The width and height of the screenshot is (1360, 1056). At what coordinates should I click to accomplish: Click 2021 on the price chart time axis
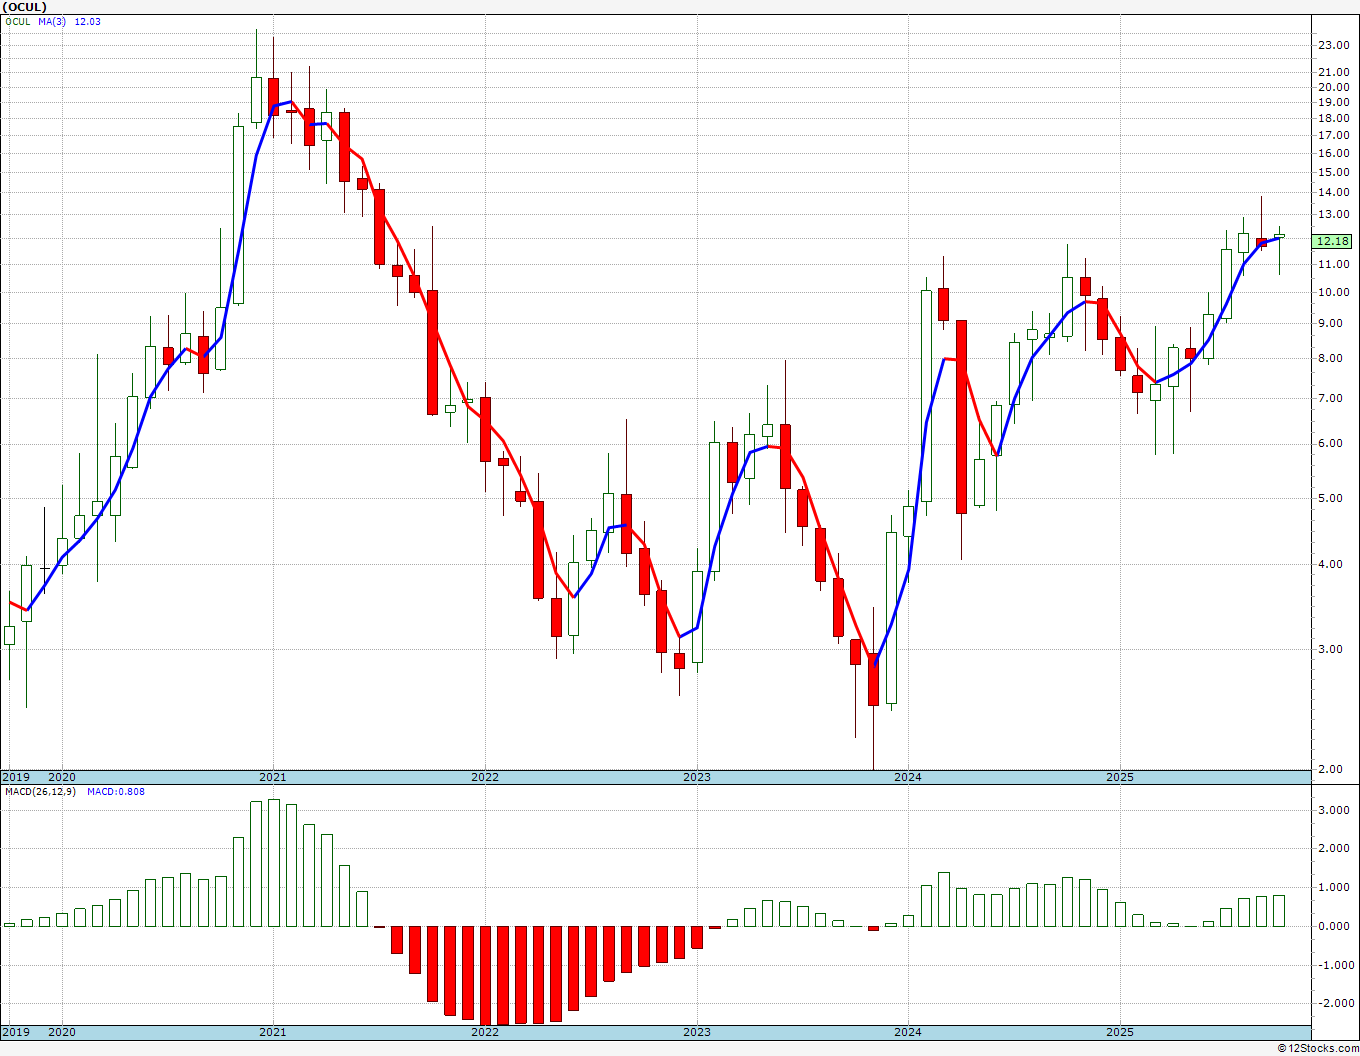pyautogui.click(x=273, y=777)
